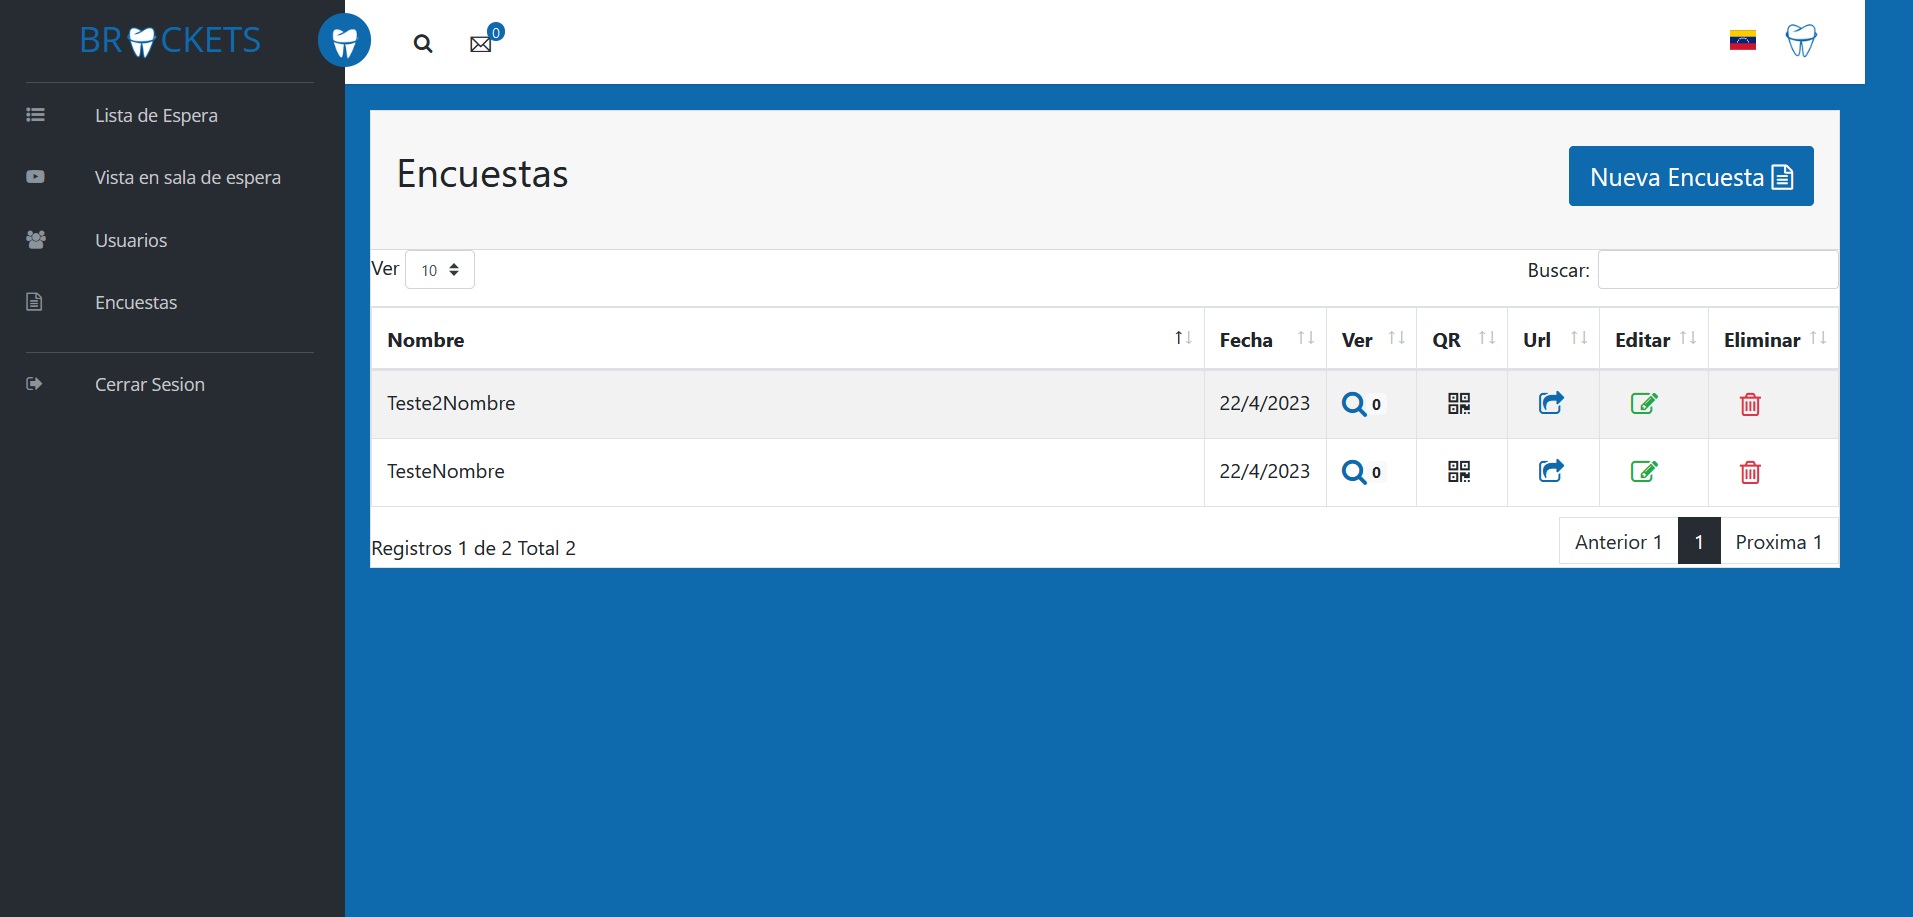Click the search magnifier in the top bar
The height and width of the screenshot is (917, 1913).
(x=423, y=44)
